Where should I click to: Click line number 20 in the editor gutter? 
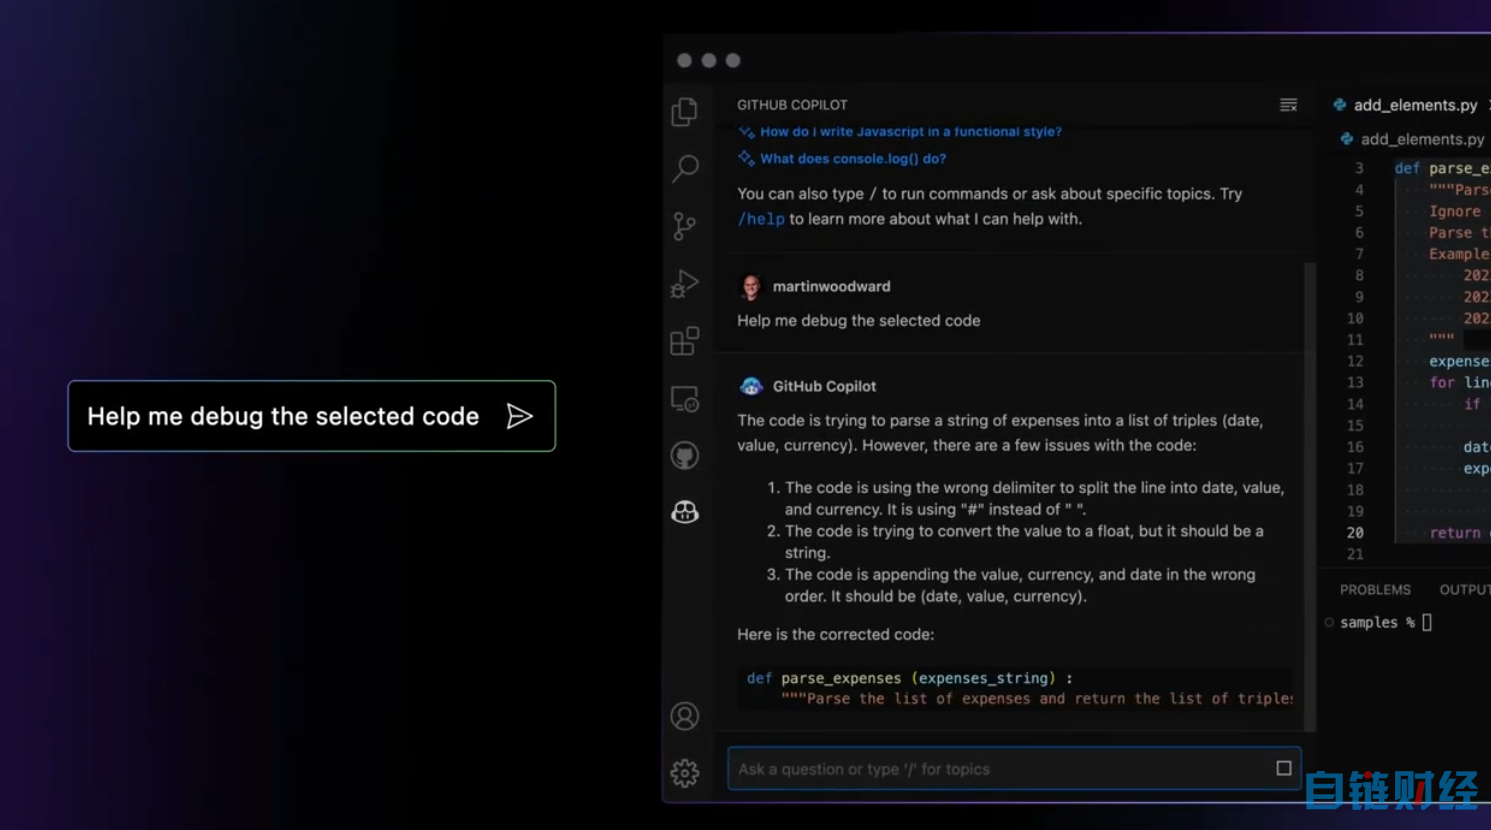pos(1355,533)
